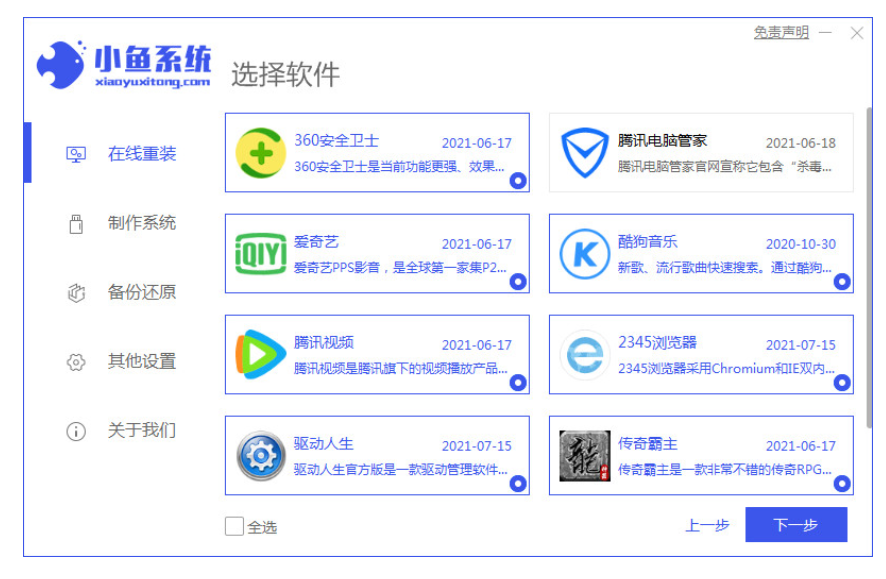The image size is (886, 579).
Task: Open 其他设置 settings page
Action: click(x=141, y=361)
